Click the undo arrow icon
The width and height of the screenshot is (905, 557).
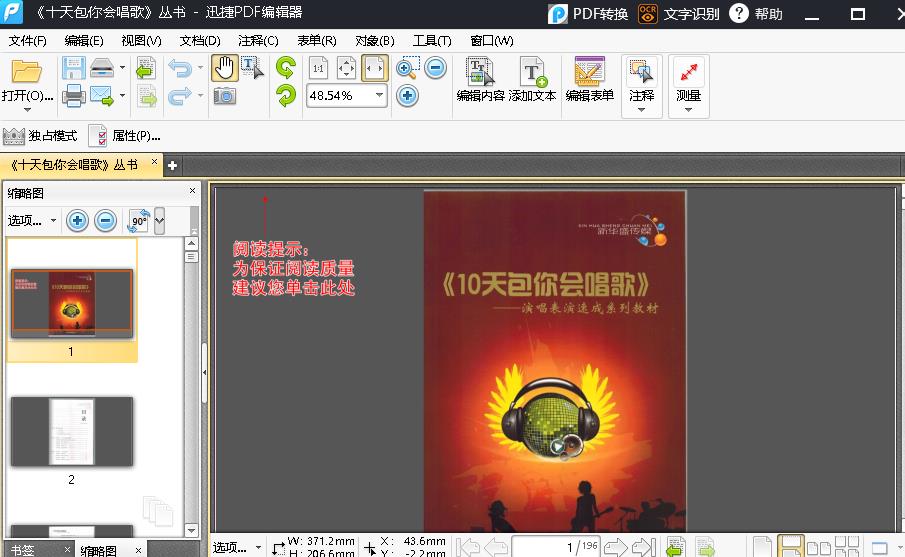tap(179, 68)
